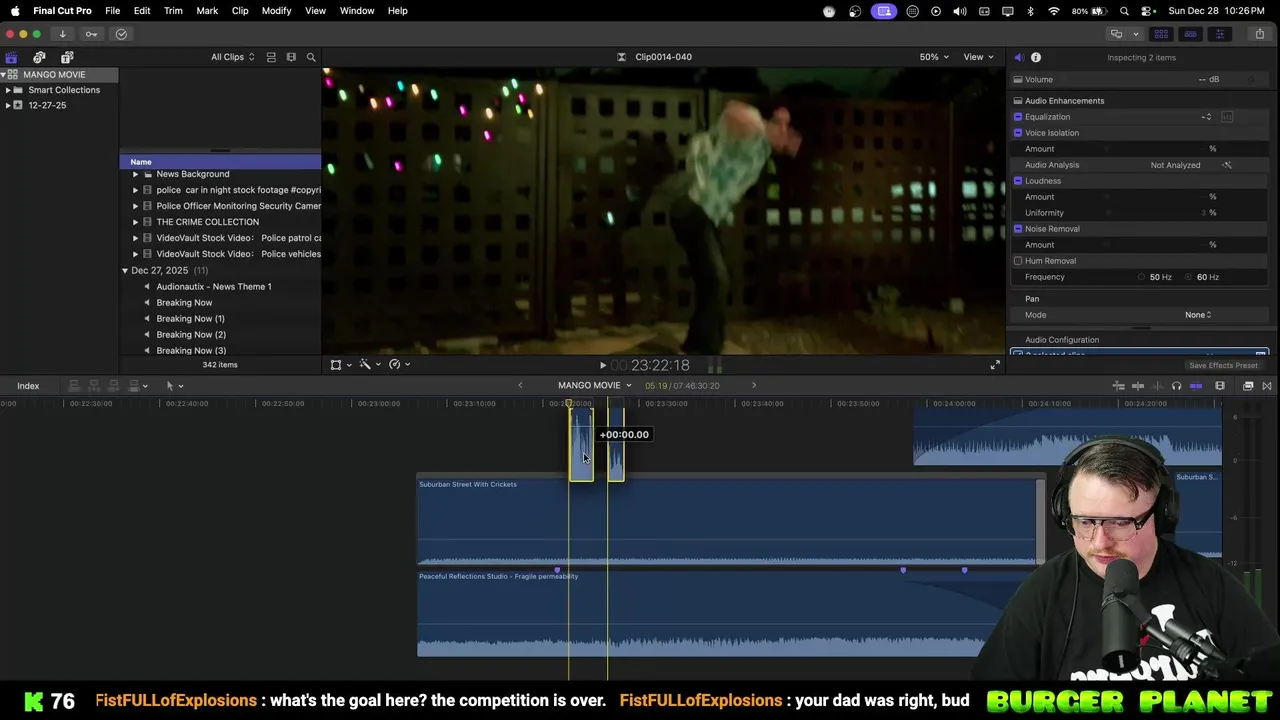The image size is (1280, 720).
Task: Select the Breaking Now (2) audio clip
Action: [x=191, y=335]
